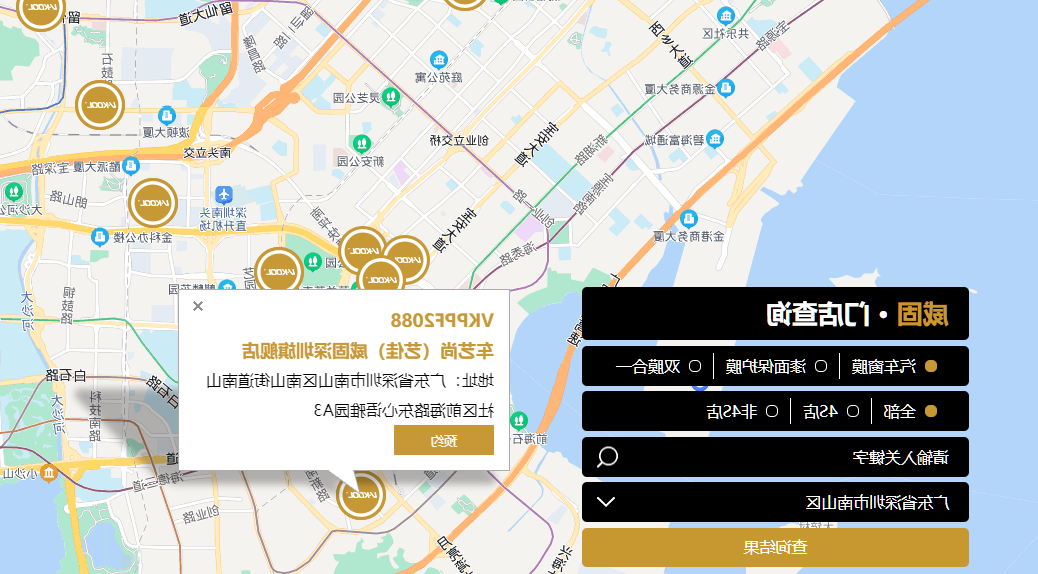Viewport: 1038px width, 574px height.
Task: Click the 南头立交 map label
Action: (207, 153)
